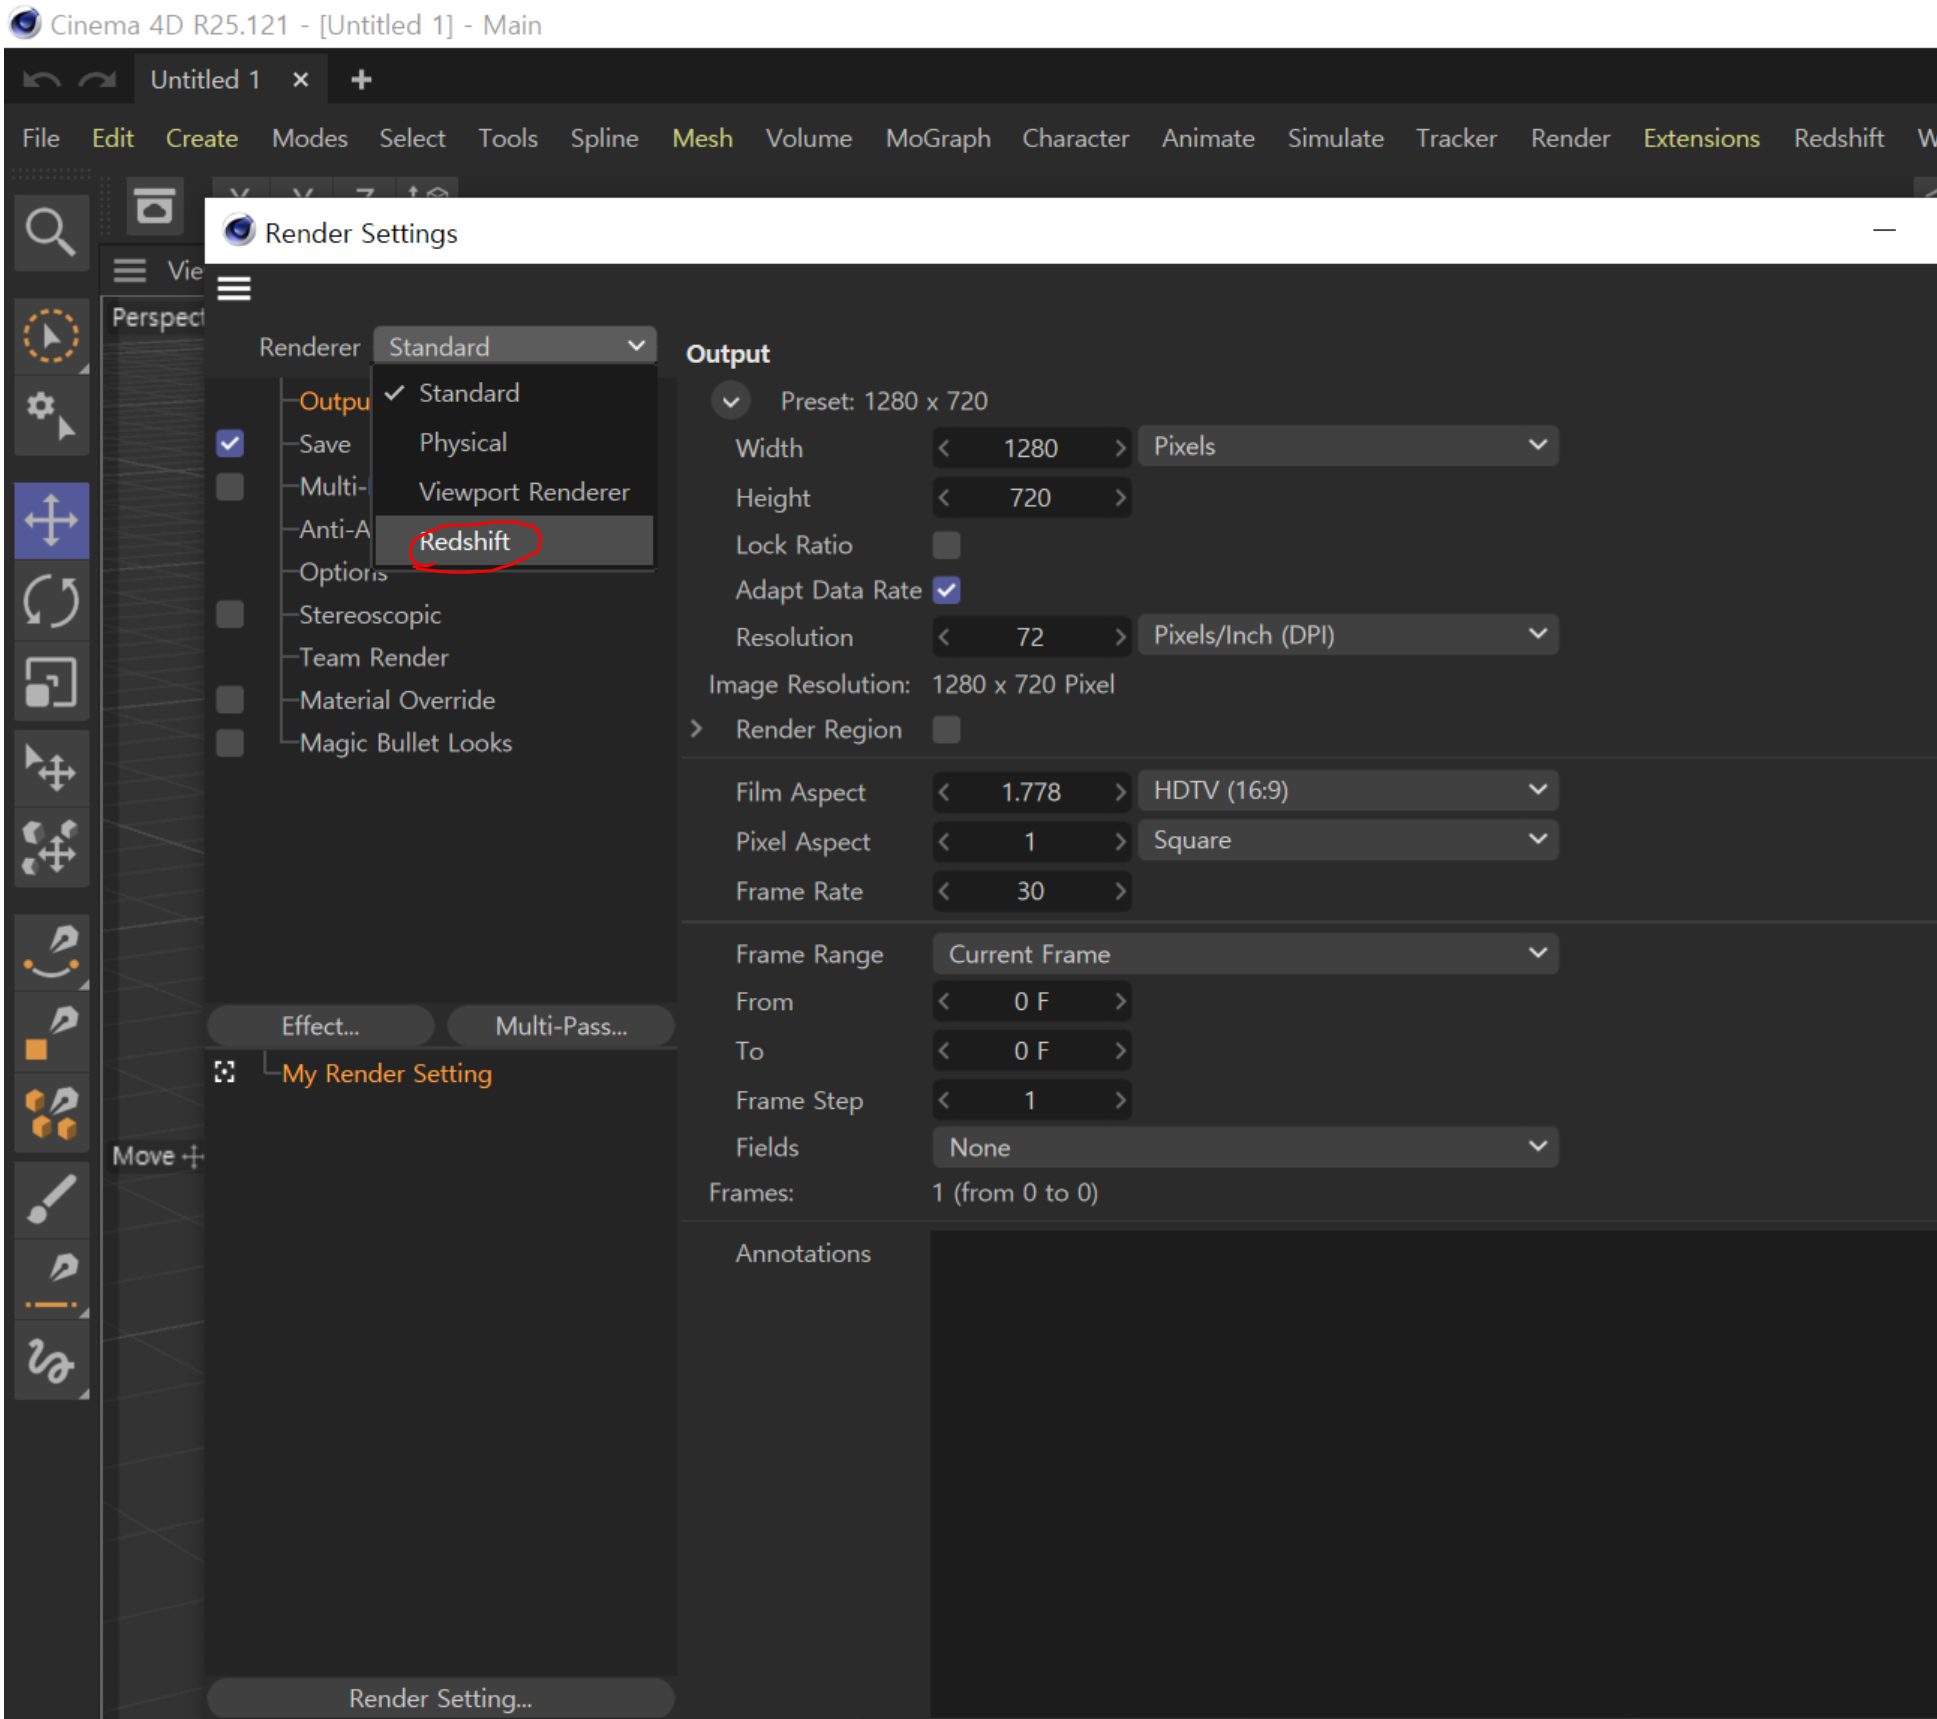The width and height of the screenshot is (1937, 1719).
Task: Decrease Height value with left arrow
Action: point(945,498)
